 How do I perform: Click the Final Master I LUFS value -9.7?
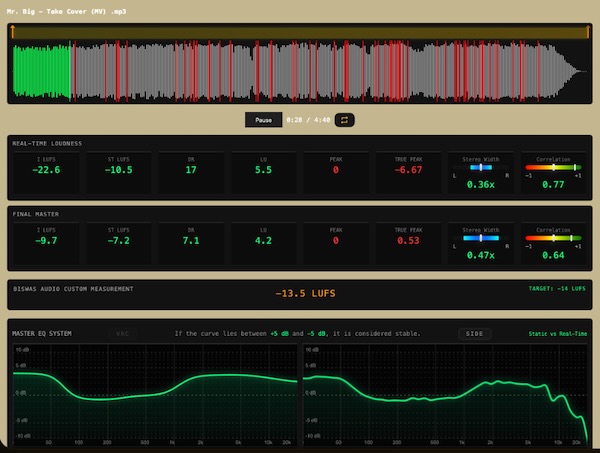pos(46,241)
